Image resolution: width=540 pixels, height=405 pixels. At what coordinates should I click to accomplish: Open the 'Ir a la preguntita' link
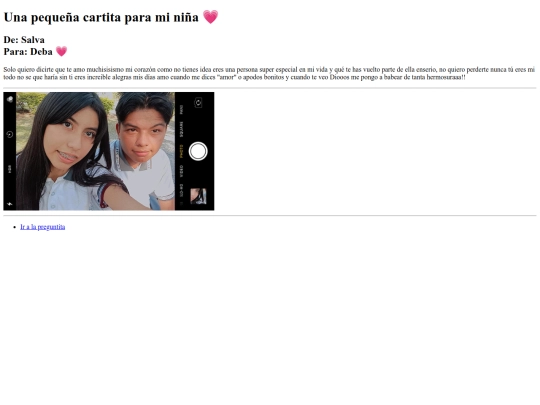point(42,227)
